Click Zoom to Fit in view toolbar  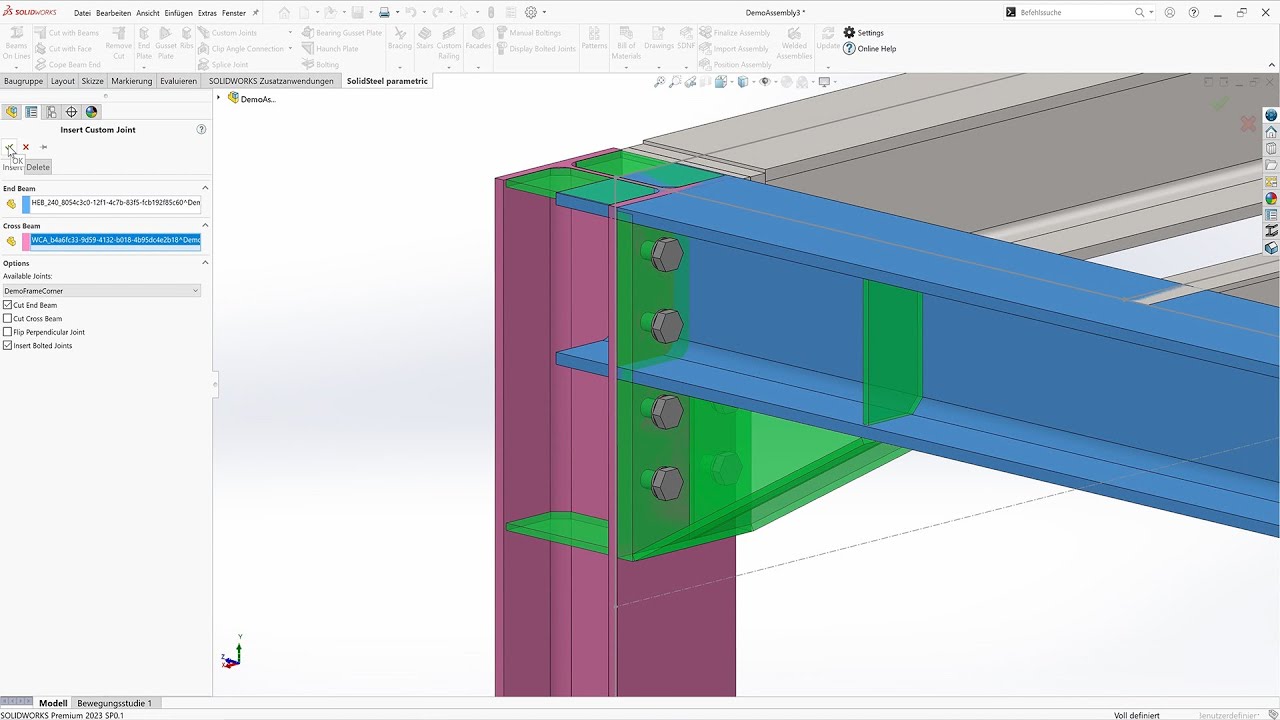[659, 82]
